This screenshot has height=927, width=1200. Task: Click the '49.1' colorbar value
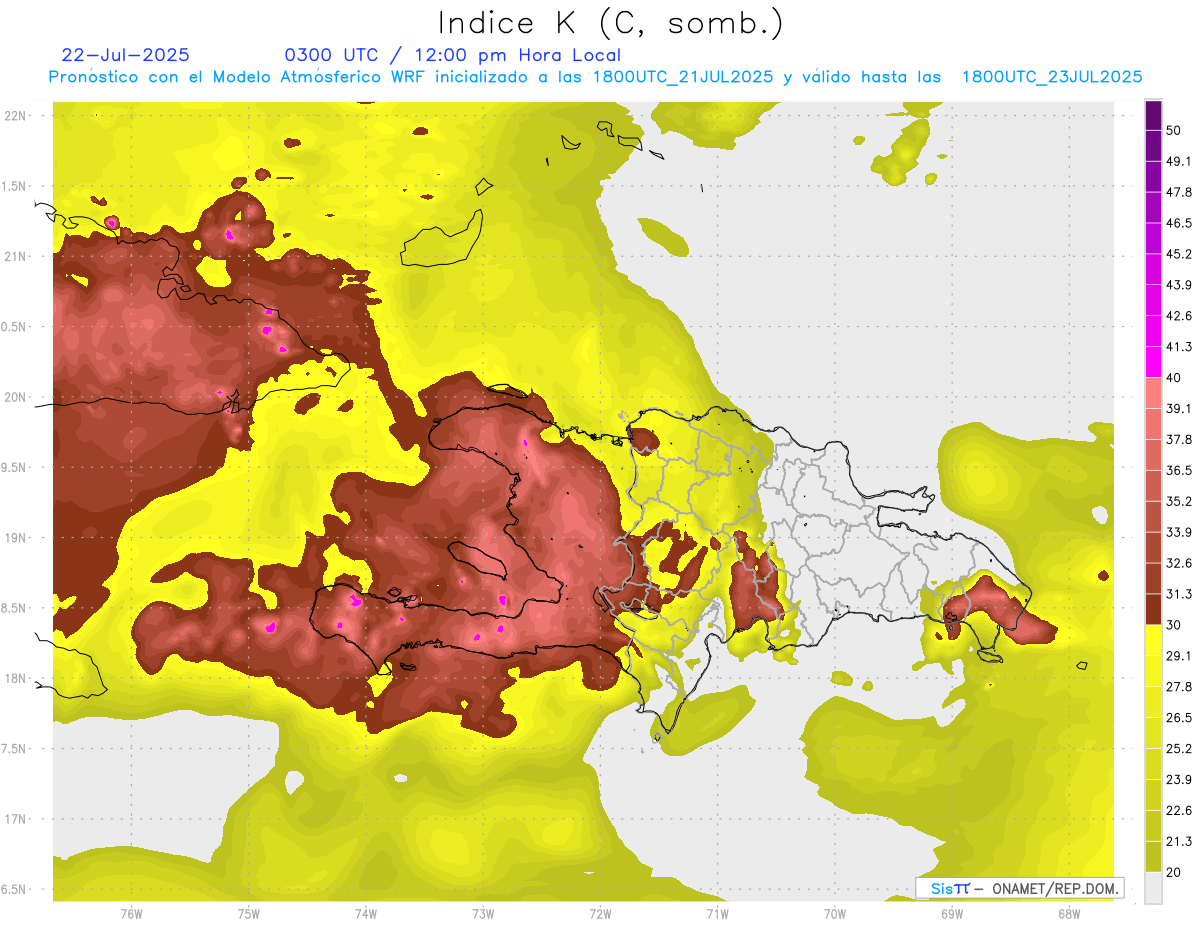pyautogui.click(x=1179, y=162)
